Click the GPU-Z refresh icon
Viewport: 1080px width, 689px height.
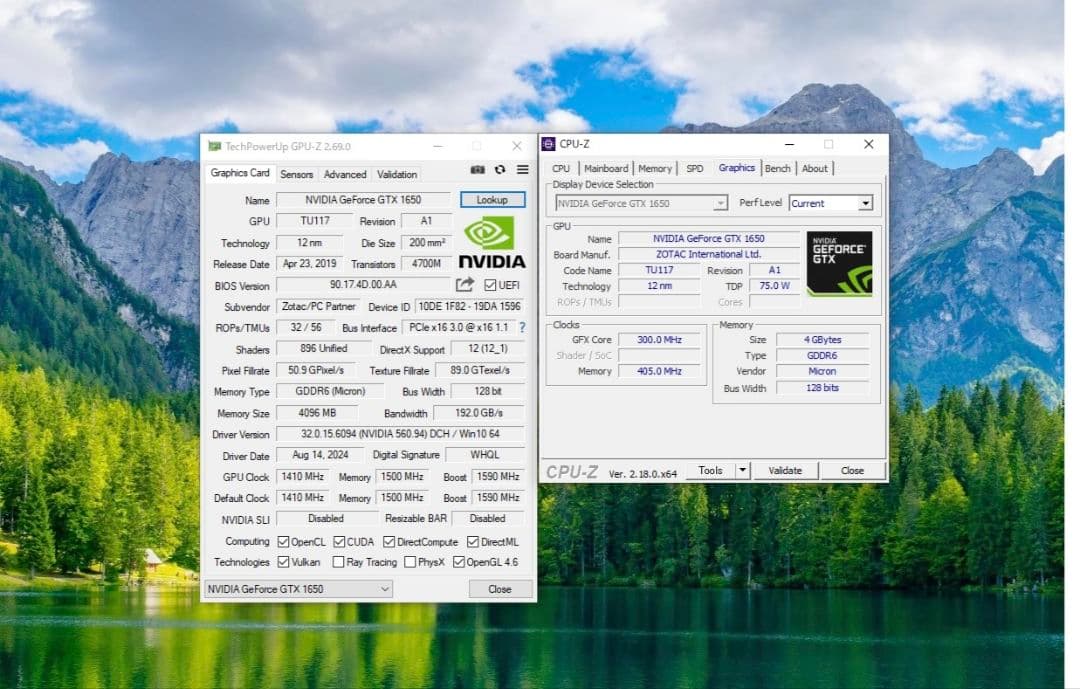click(500, 169)
